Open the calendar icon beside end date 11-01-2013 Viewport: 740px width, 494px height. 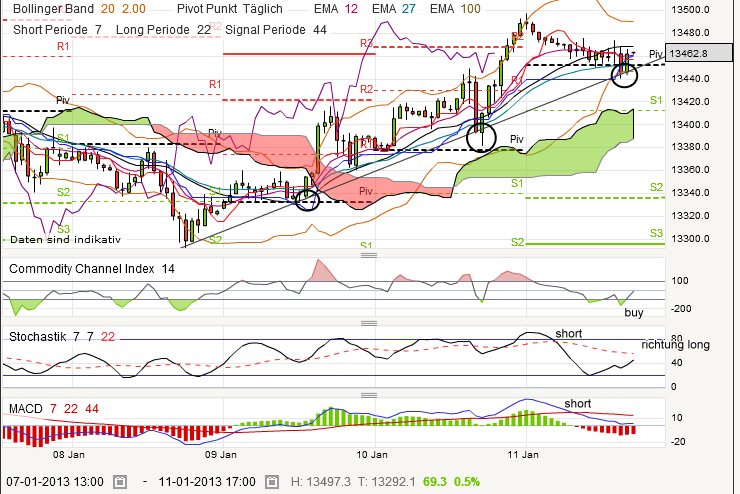272,482
